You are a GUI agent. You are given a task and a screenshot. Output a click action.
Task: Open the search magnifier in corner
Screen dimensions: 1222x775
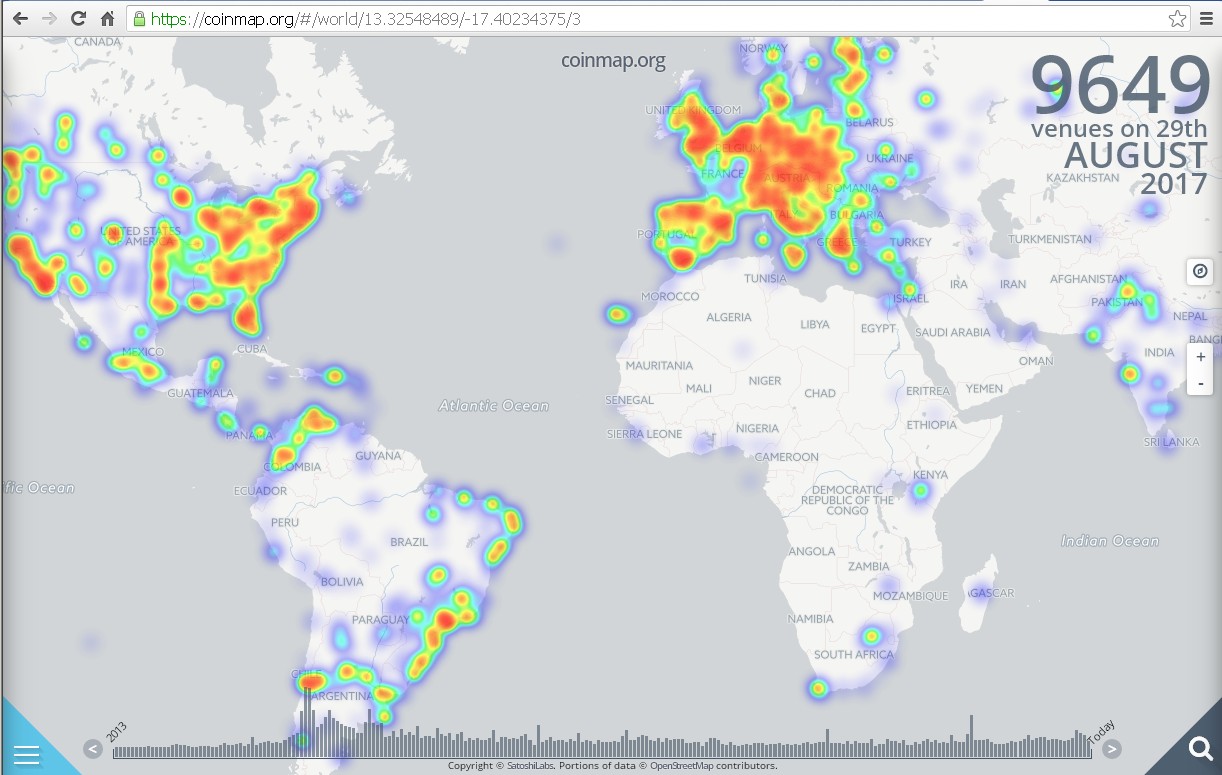[1199, 747]
